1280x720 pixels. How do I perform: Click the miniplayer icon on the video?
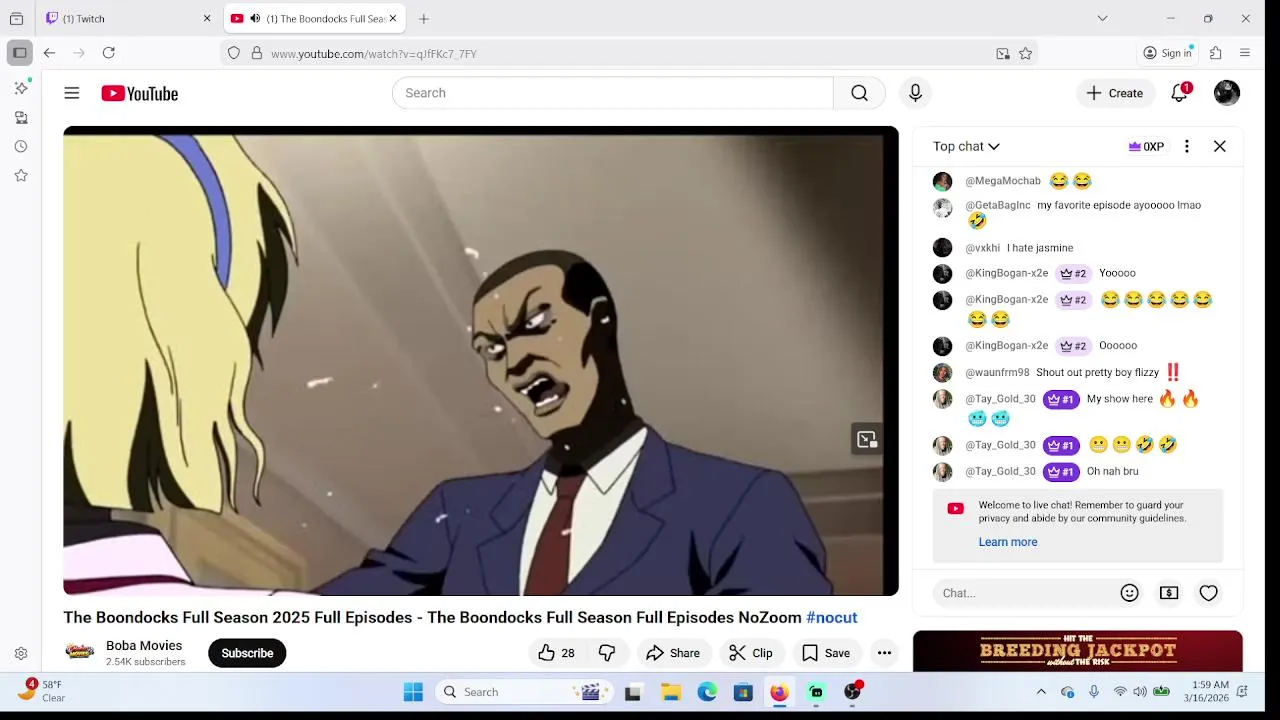coord(867,439)
